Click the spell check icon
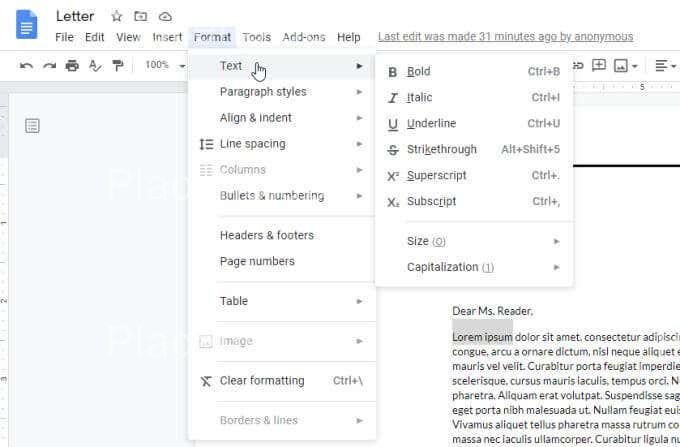 [95, 65]
